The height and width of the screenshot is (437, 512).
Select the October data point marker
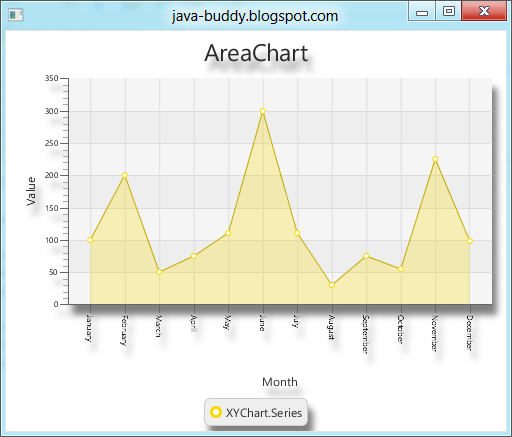click(x=401, y=269)
